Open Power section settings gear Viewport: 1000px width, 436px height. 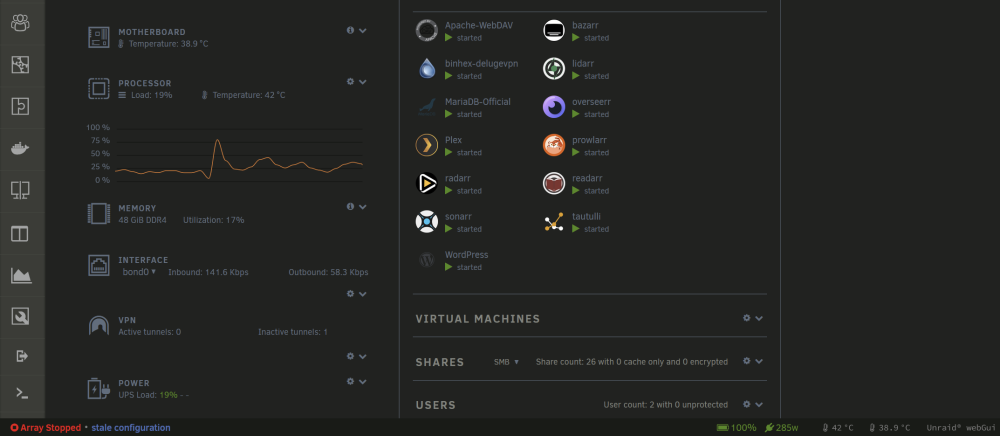tap(350, 381)
